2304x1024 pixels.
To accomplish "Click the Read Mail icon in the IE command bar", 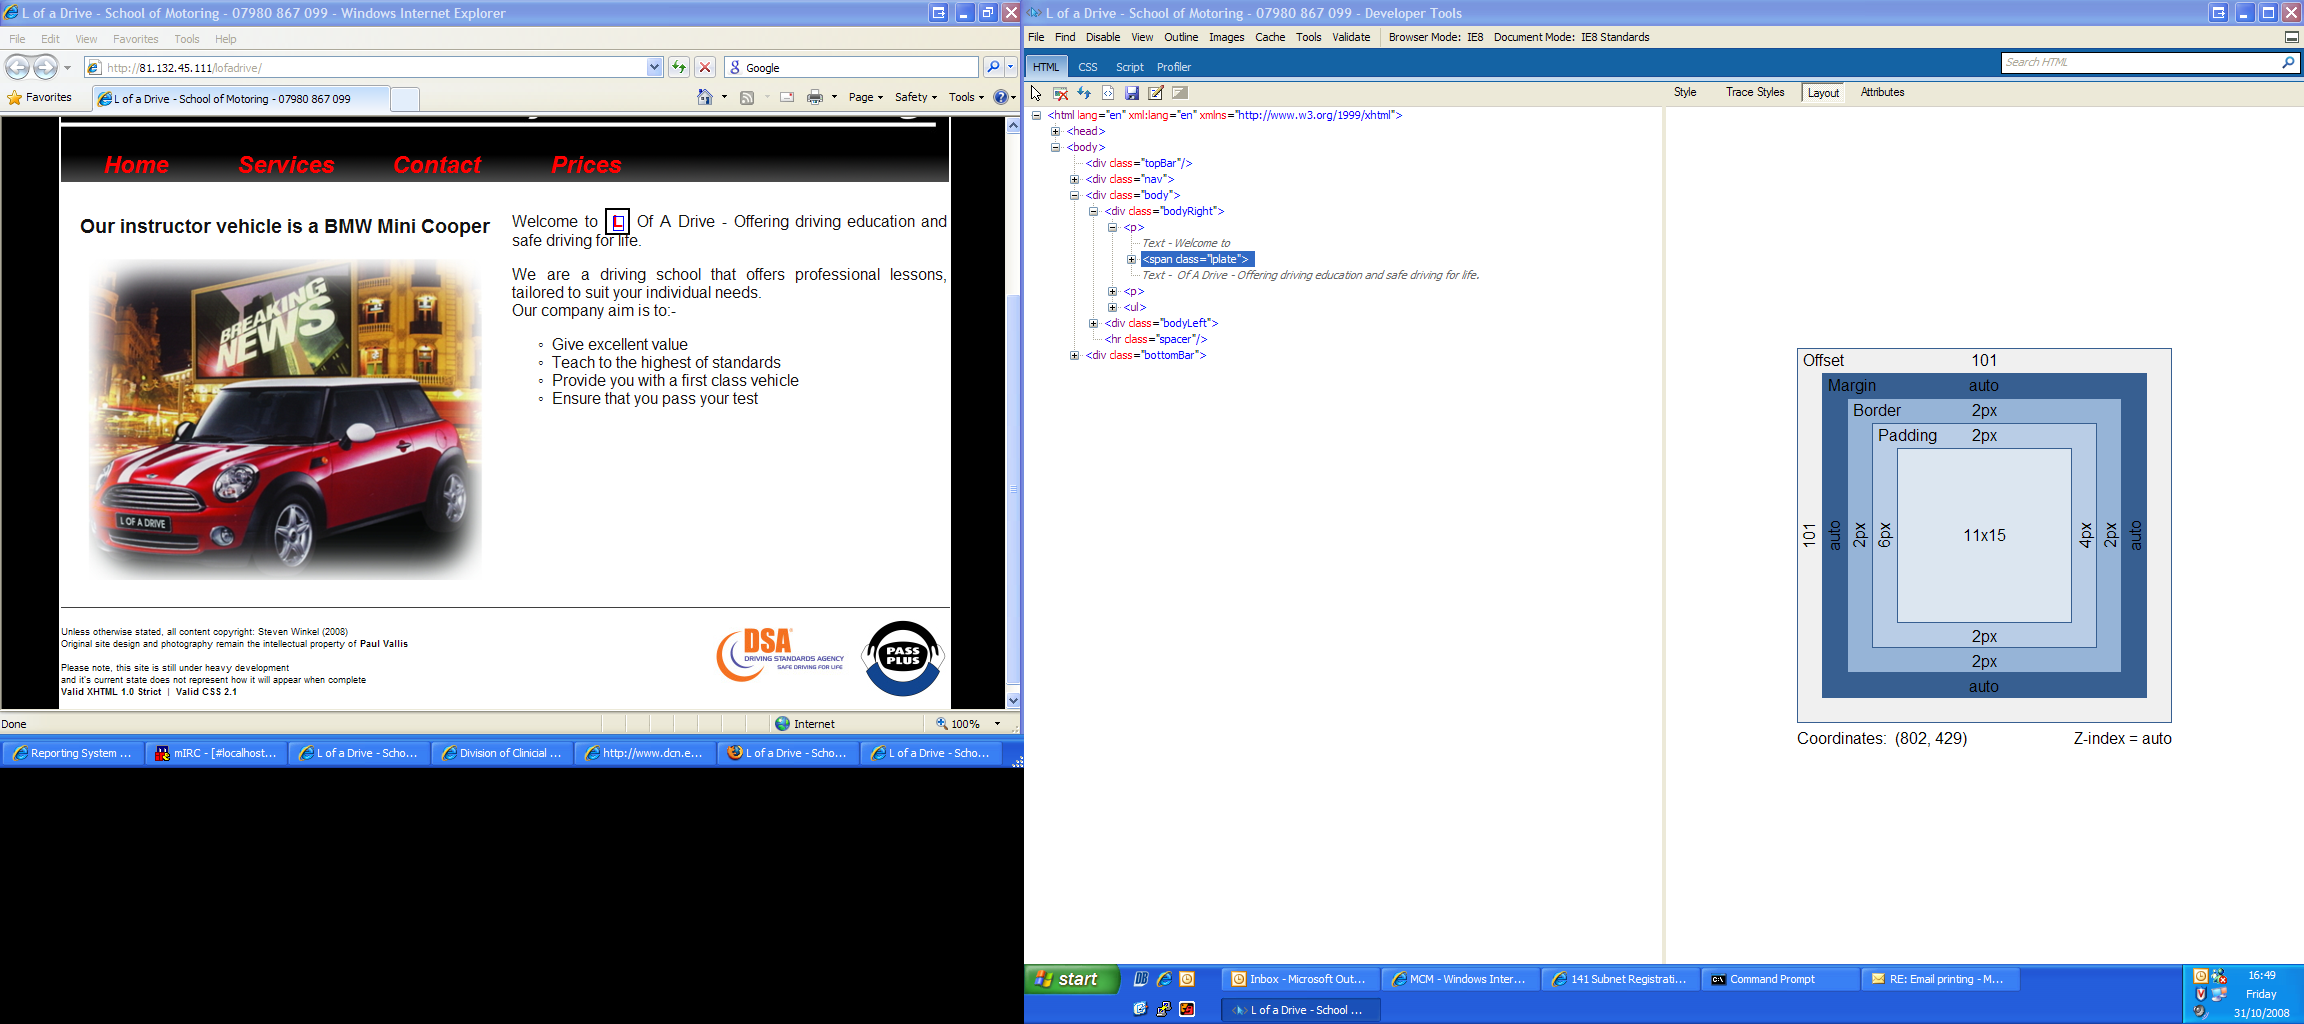I will point(787,97).
